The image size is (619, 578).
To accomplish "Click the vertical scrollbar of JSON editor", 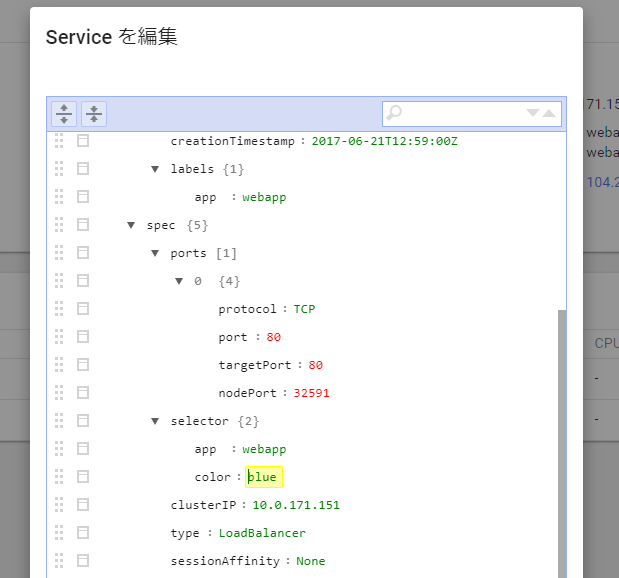I will 562,442.
